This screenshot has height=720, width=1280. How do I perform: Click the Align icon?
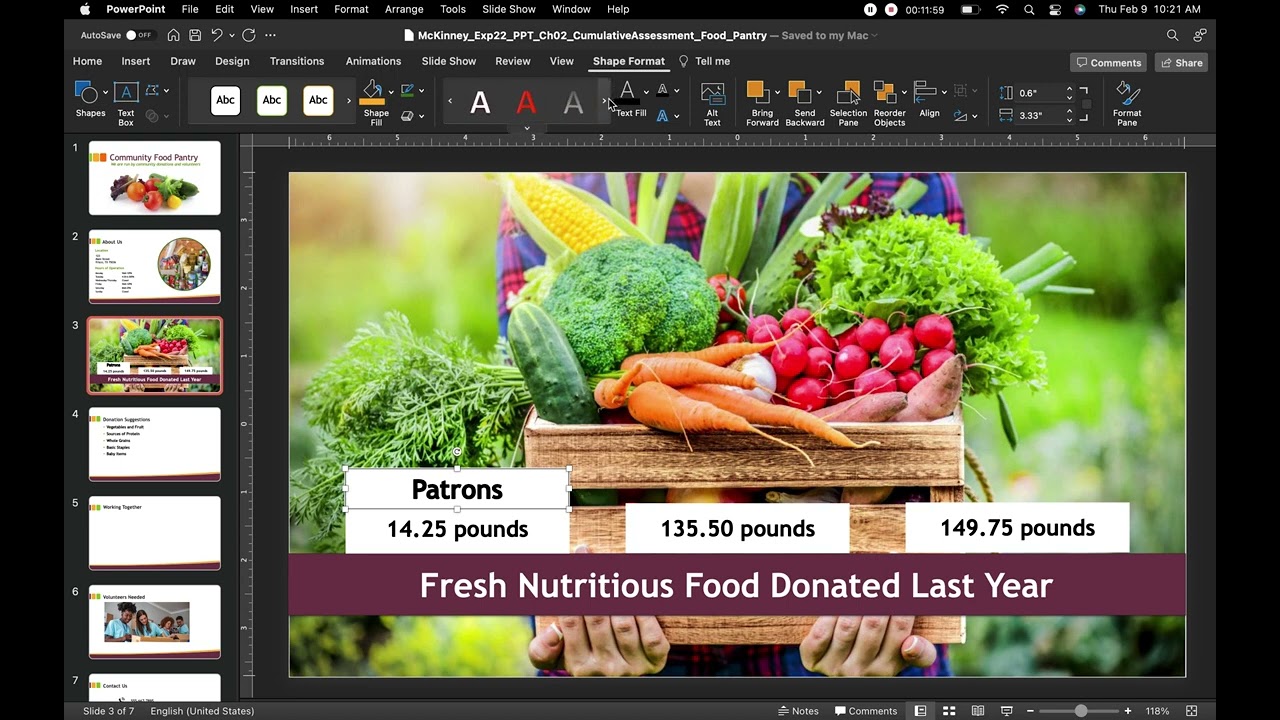(925, 93)
